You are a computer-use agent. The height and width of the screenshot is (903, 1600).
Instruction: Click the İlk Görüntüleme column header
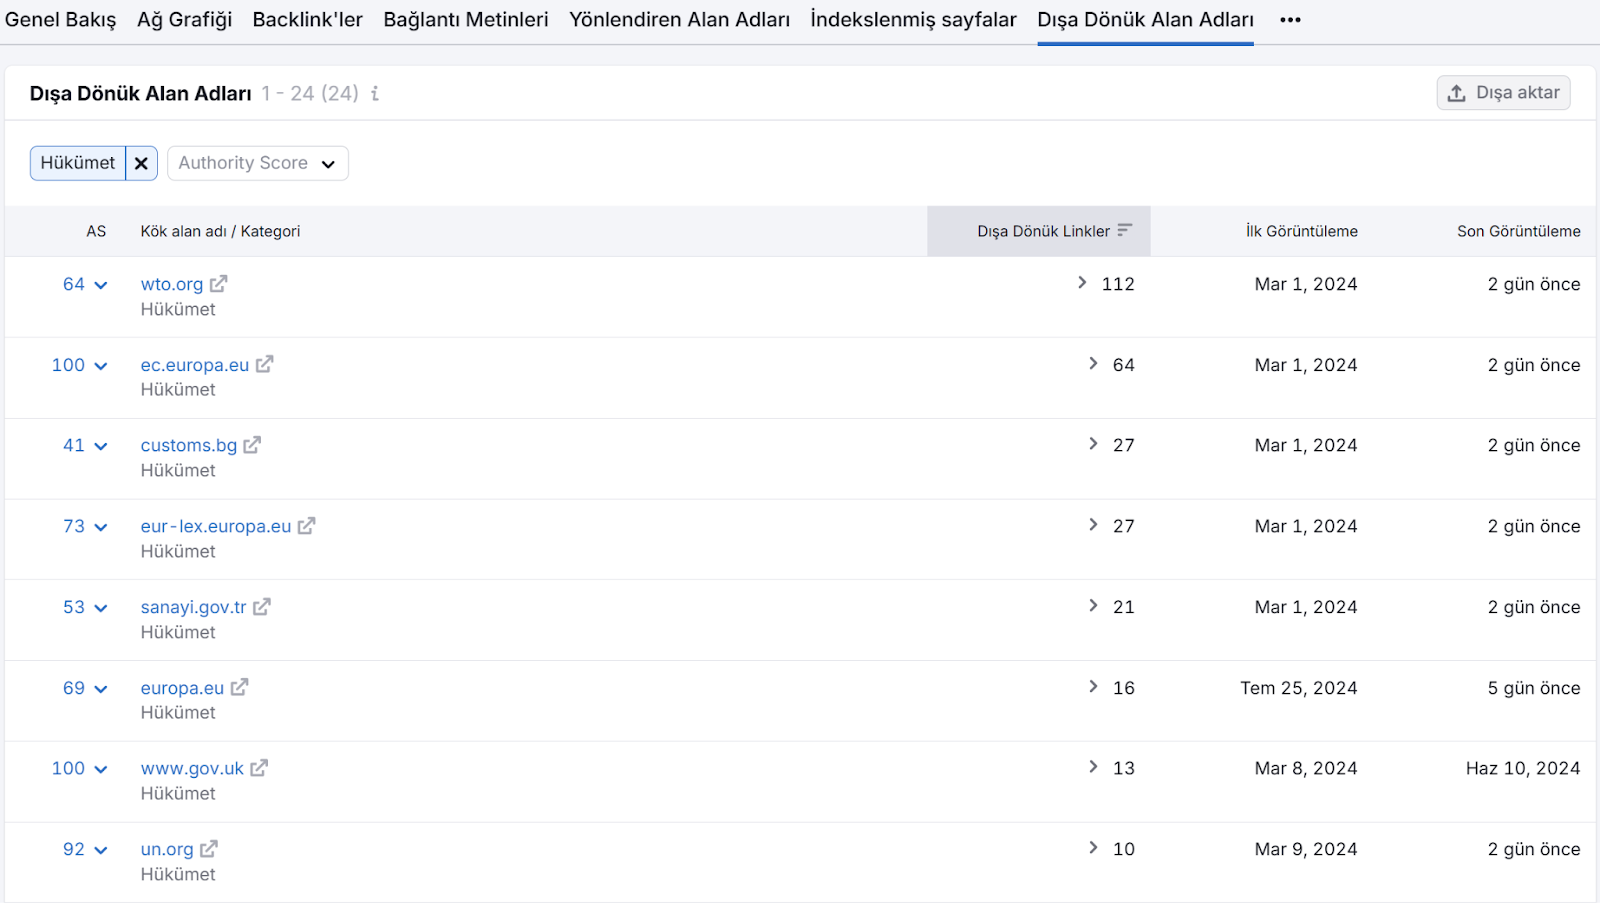coord(1302,231)
